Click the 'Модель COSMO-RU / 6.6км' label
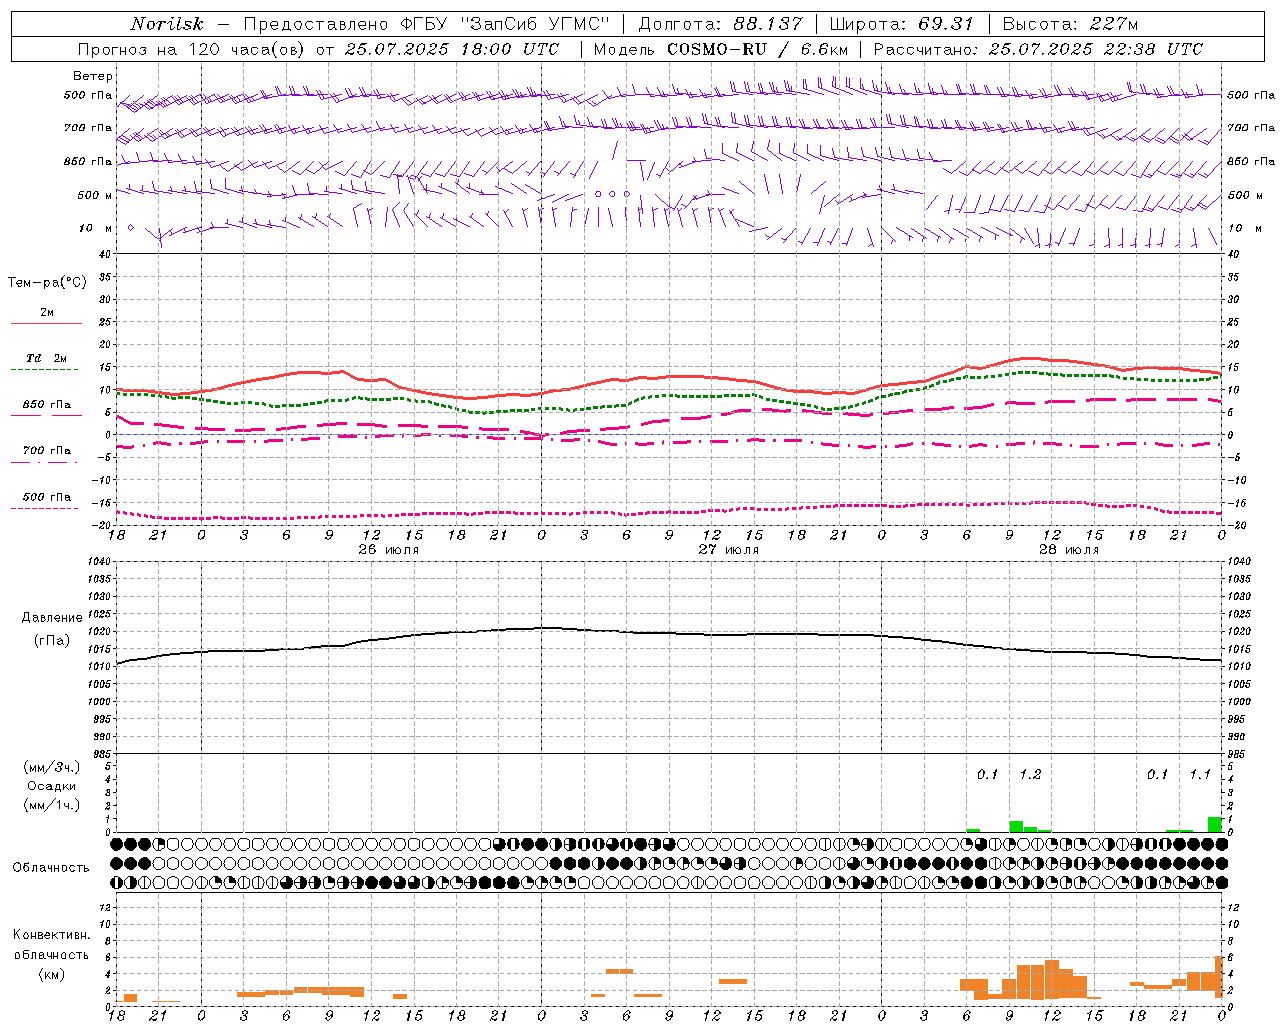The image size is (1280, 1024). [x=721, y=49]
